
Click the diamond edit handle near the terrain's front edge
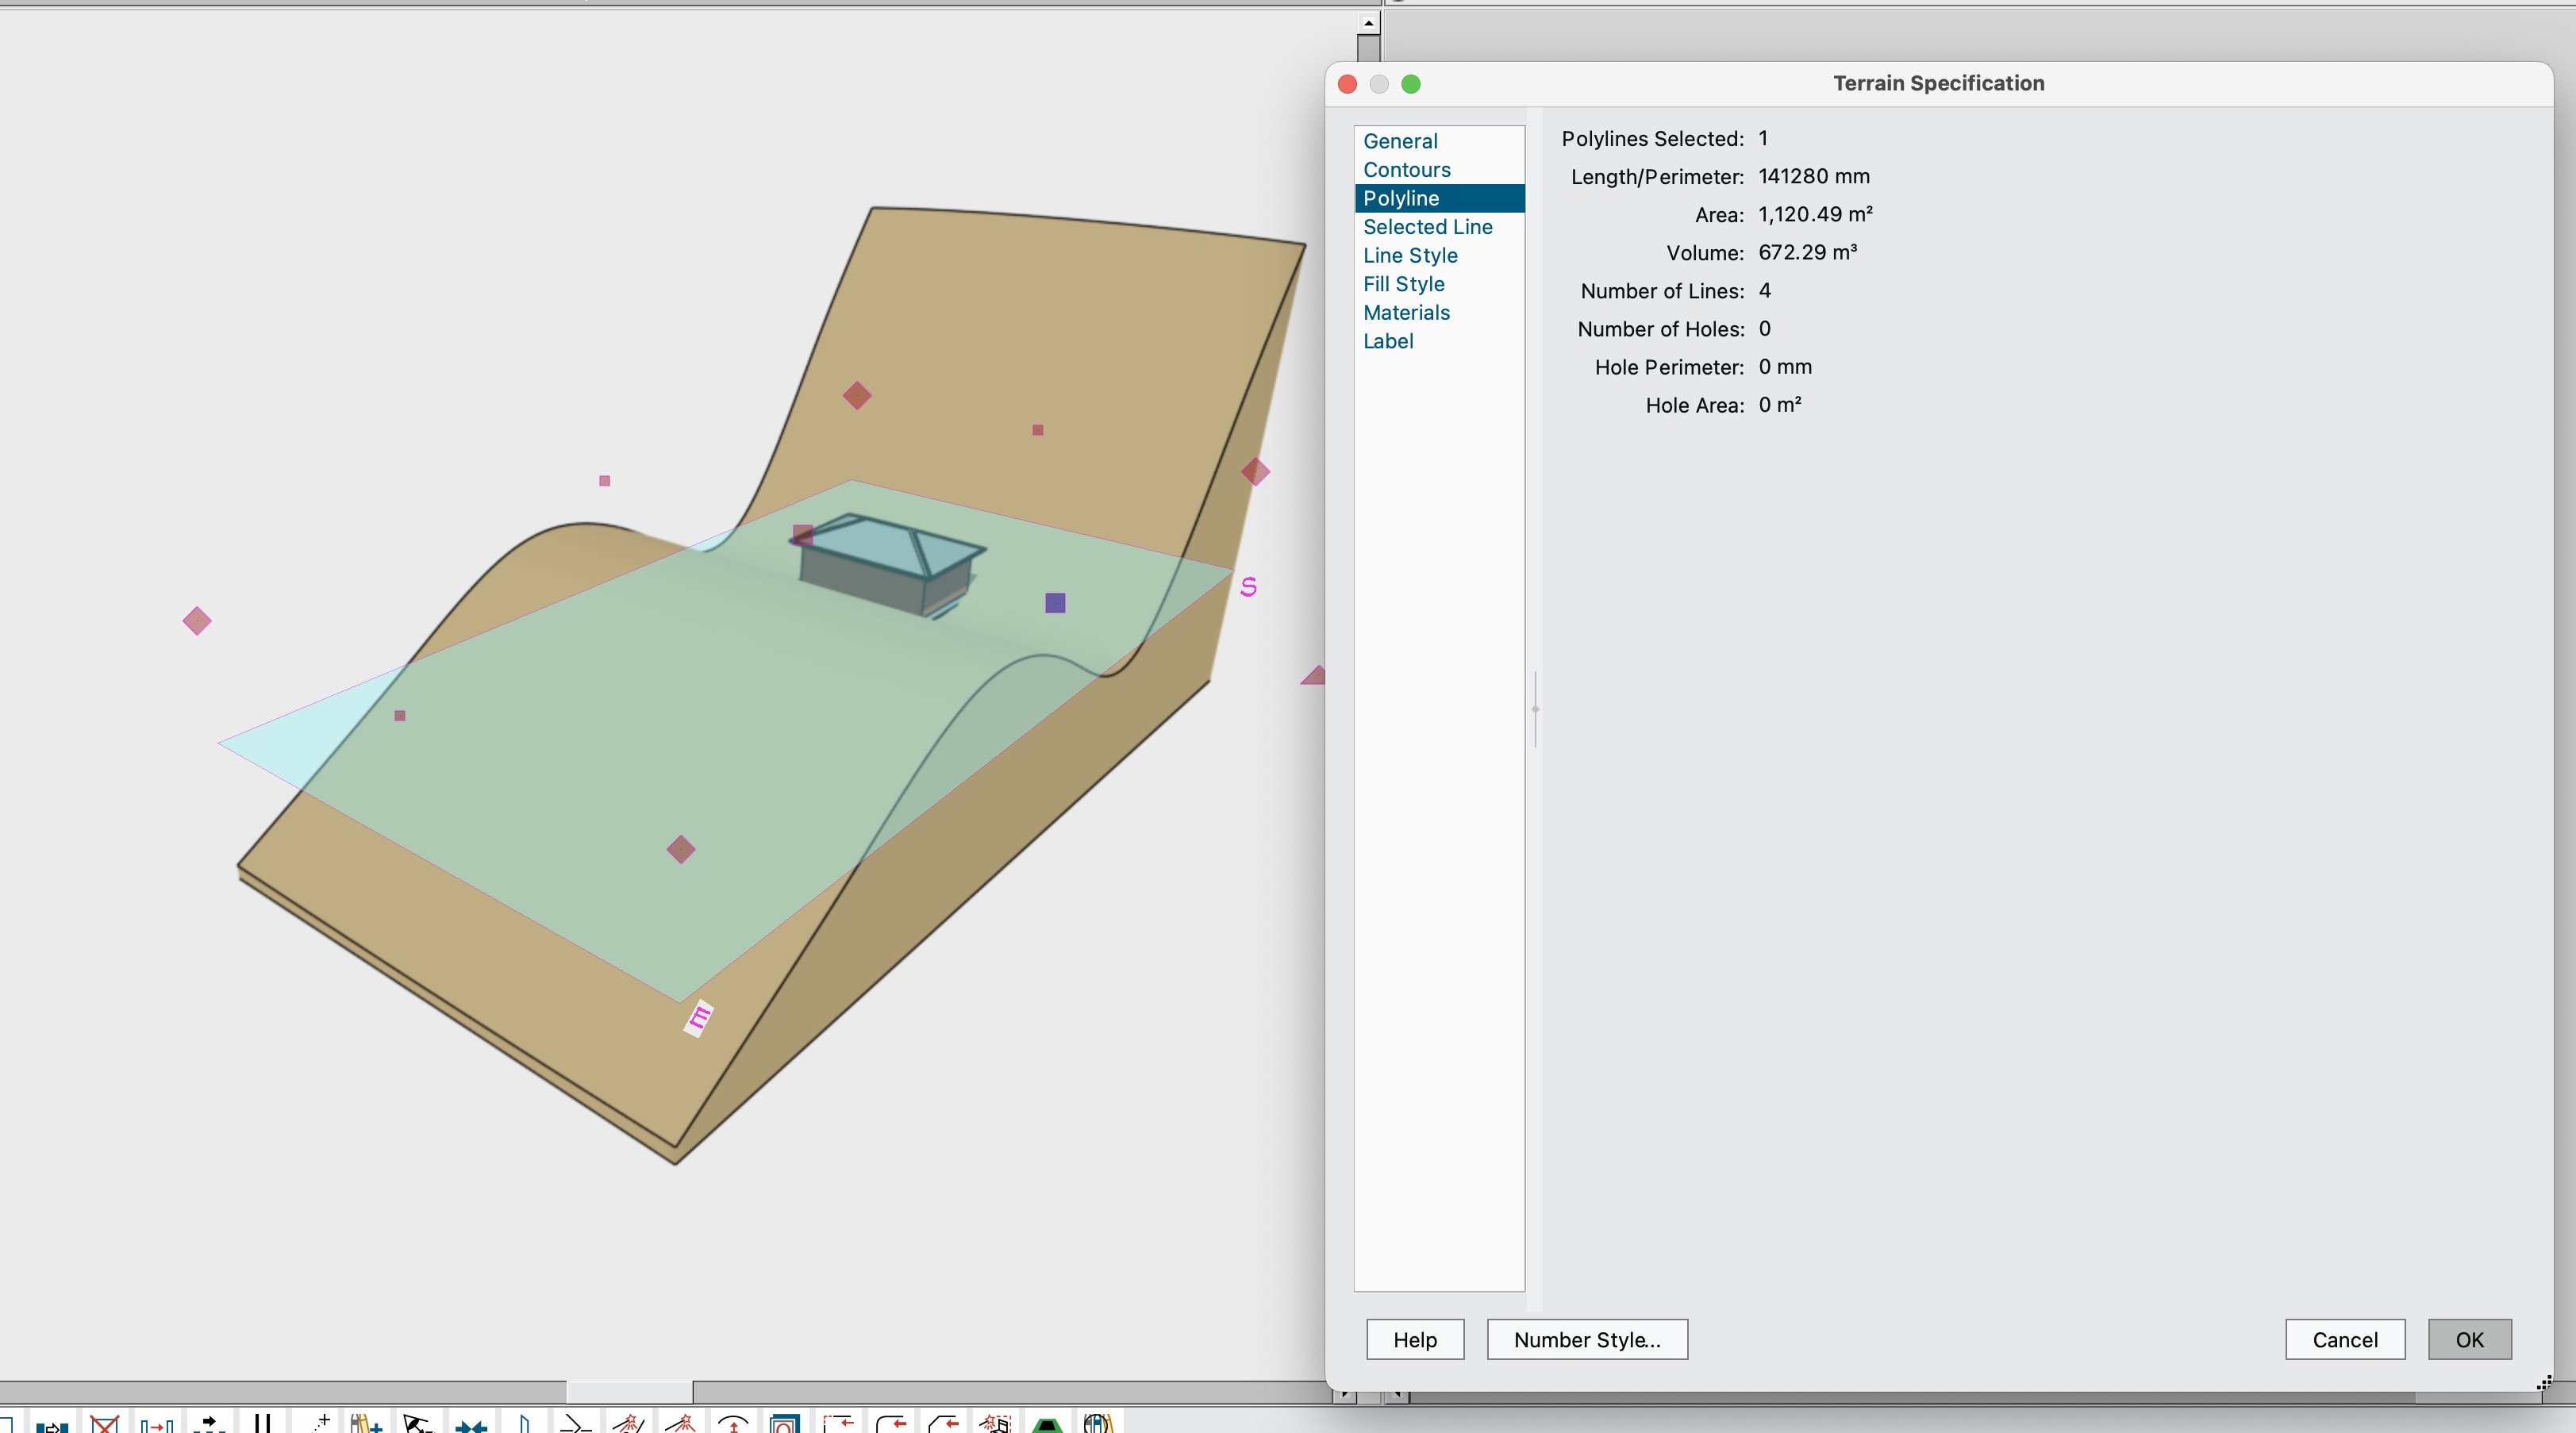point(681,849)
